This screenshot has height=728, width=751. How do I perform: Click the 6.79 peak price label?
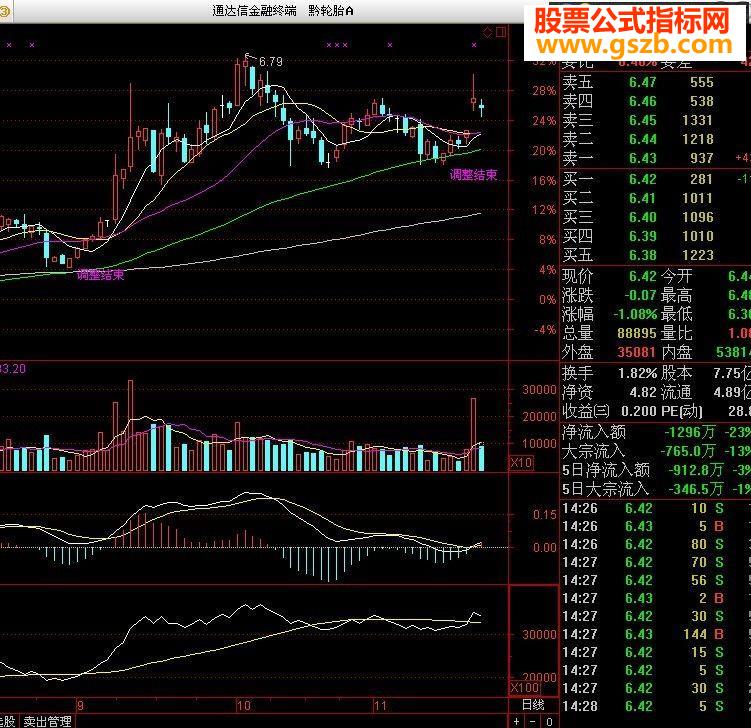[x=271, y=62]
